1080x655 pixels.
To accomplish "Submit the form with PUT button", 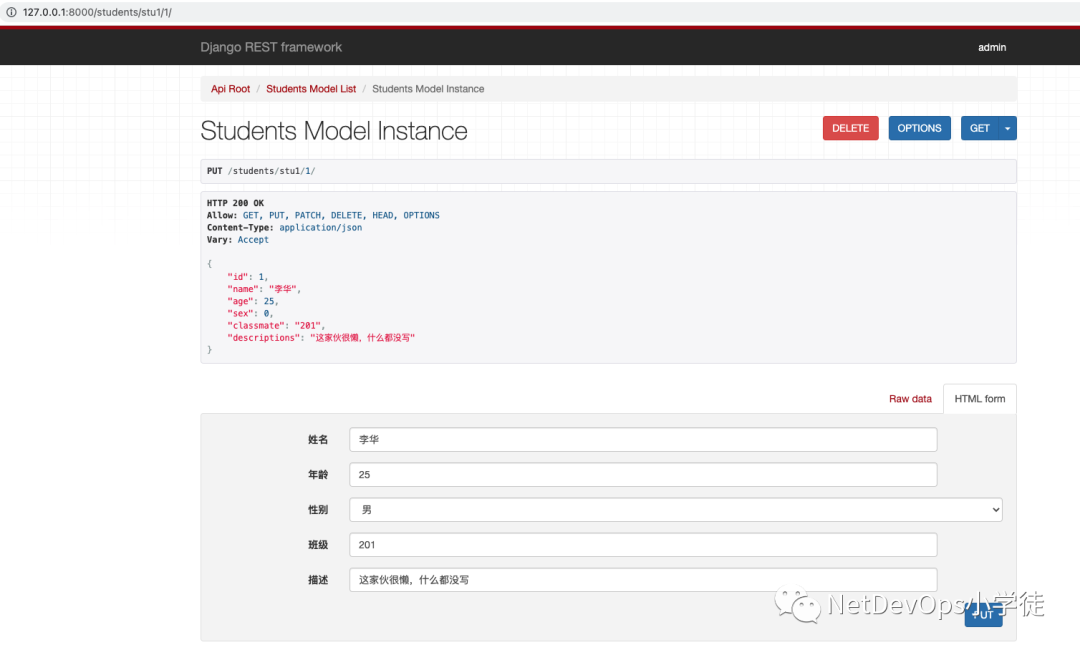I will coord(983,614).
